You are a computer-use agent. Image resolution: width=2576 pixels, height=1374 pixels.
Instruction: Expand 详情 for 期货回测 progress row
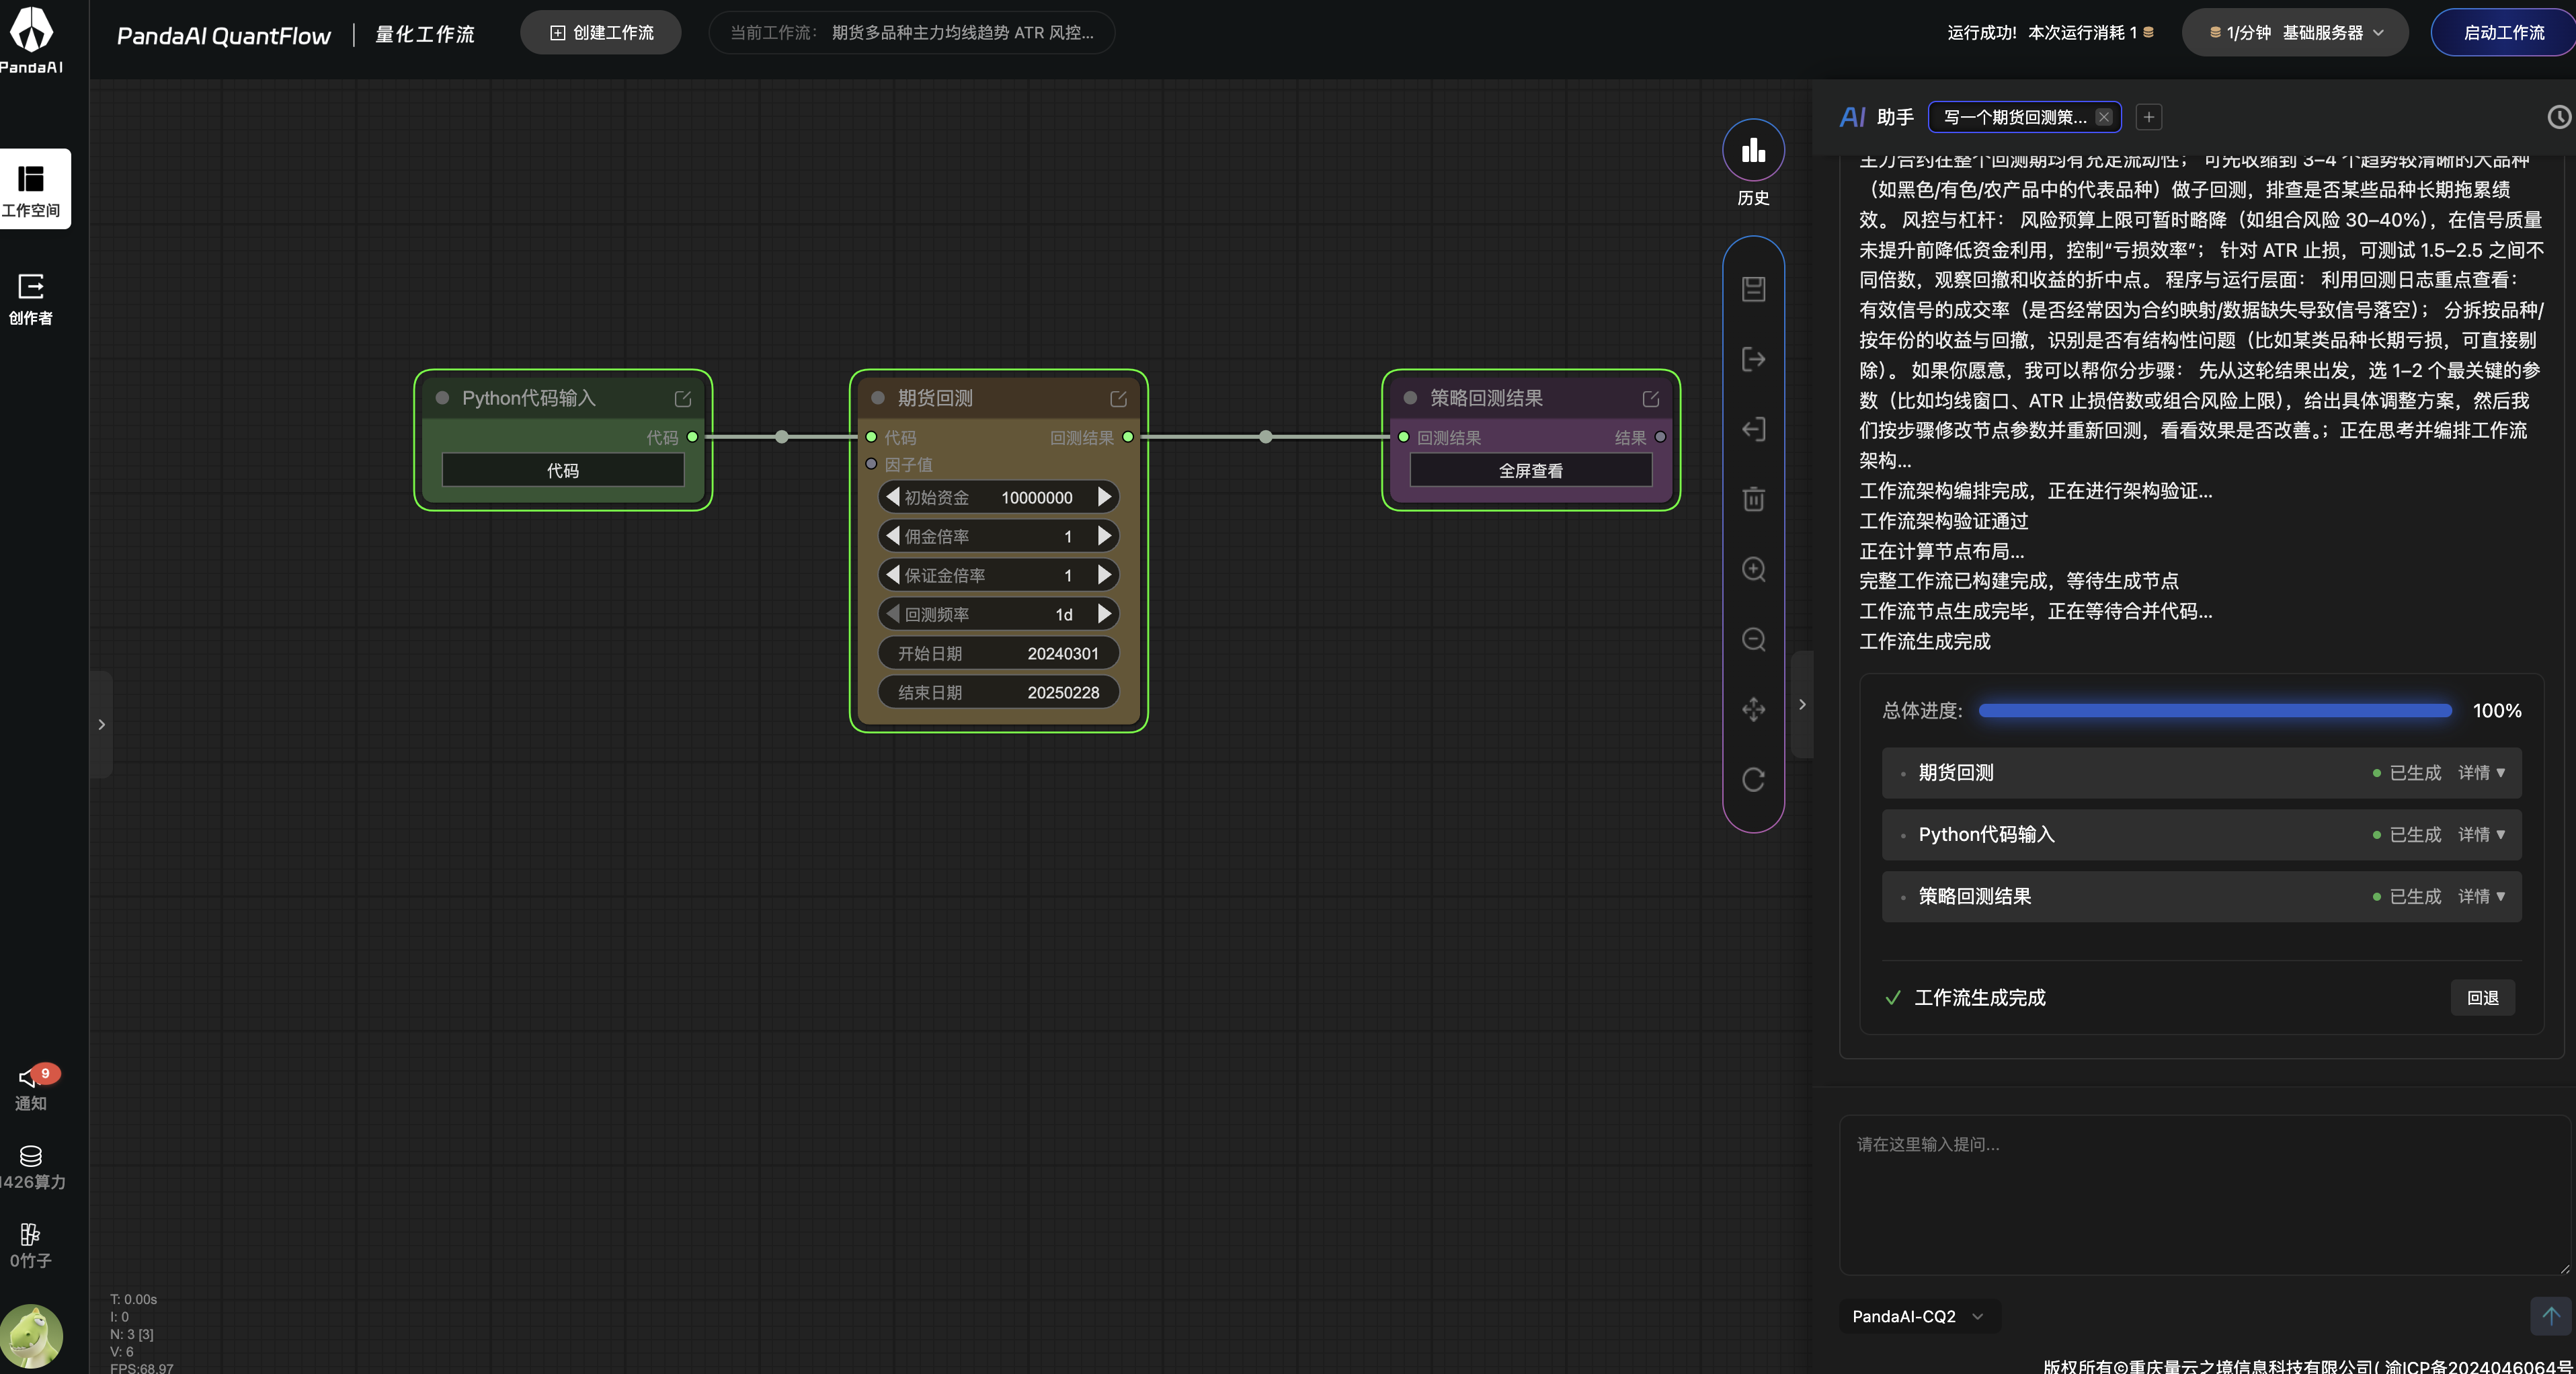point(2481,773)
